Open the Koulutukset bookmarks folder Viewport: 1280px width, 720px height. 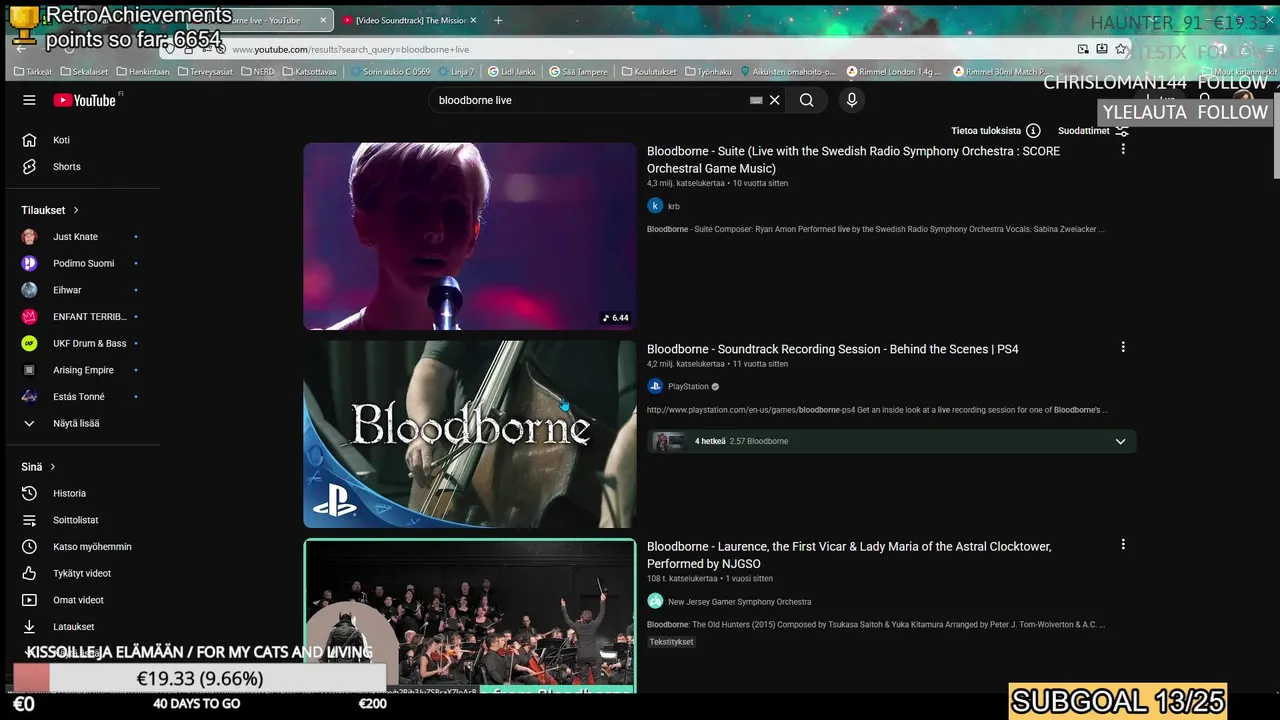(649, 72)
